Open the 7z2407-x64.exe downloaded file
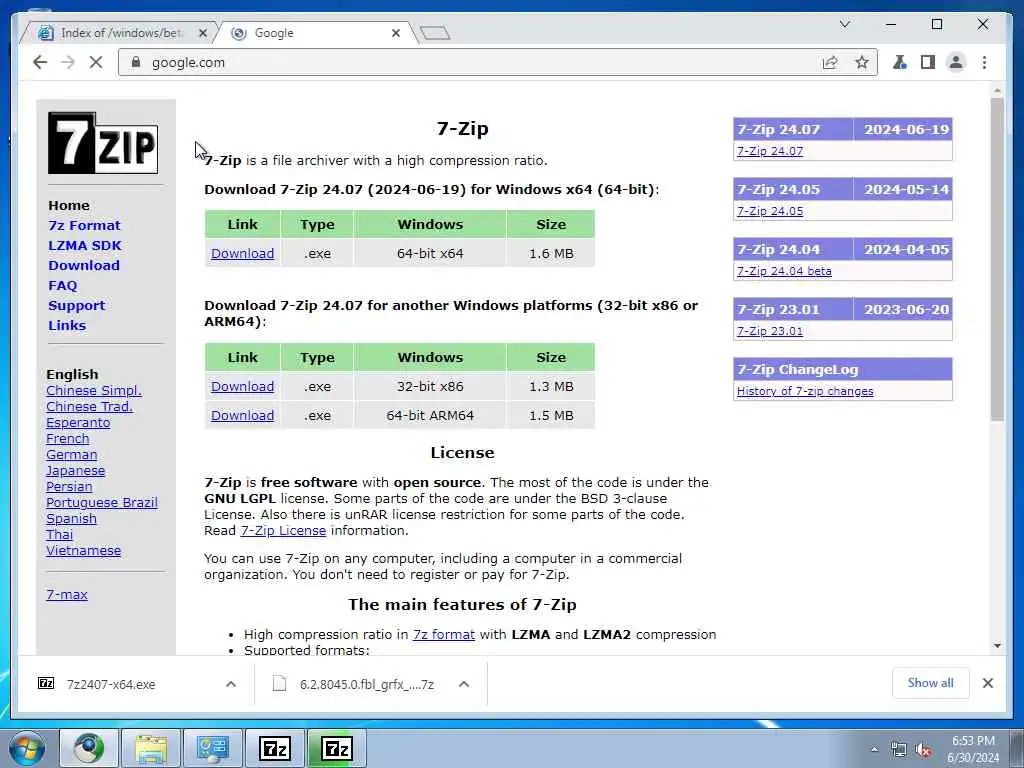Image resolution: width=1024 pixels, height=768 pixels. (x=111, y=684)
